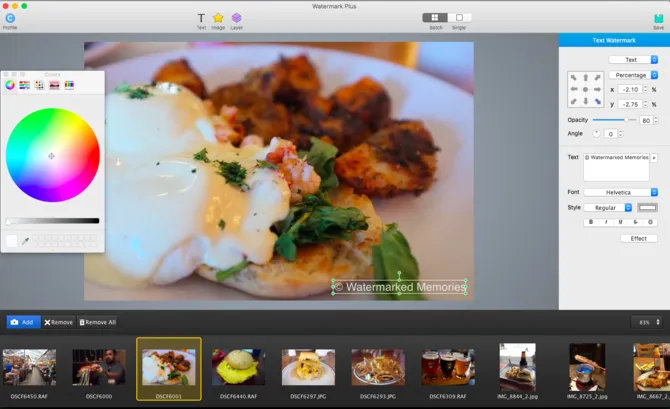The width and height of the screenshot is (670, 409).
Task: Open the Profile icon in toolbar
Action: 10,18
